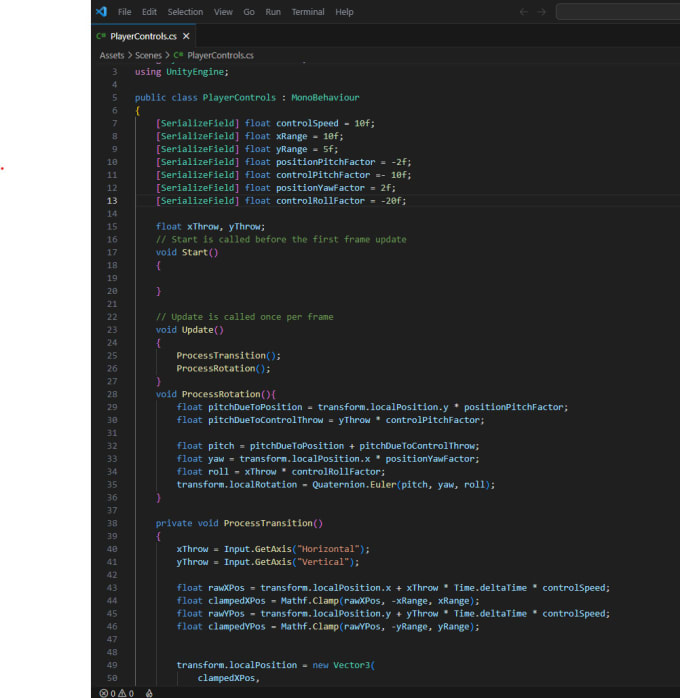
Task: Click 'positionYawFactor' on line 12
Action: [320, 188]
